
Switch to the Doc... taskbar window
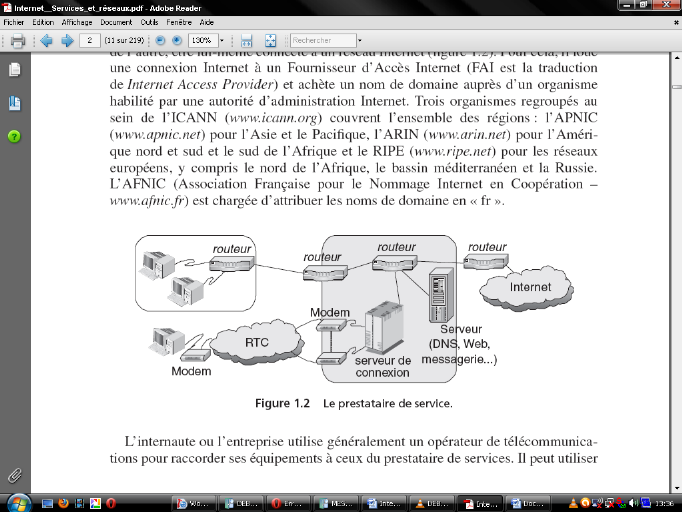click(x=528, y=503)
